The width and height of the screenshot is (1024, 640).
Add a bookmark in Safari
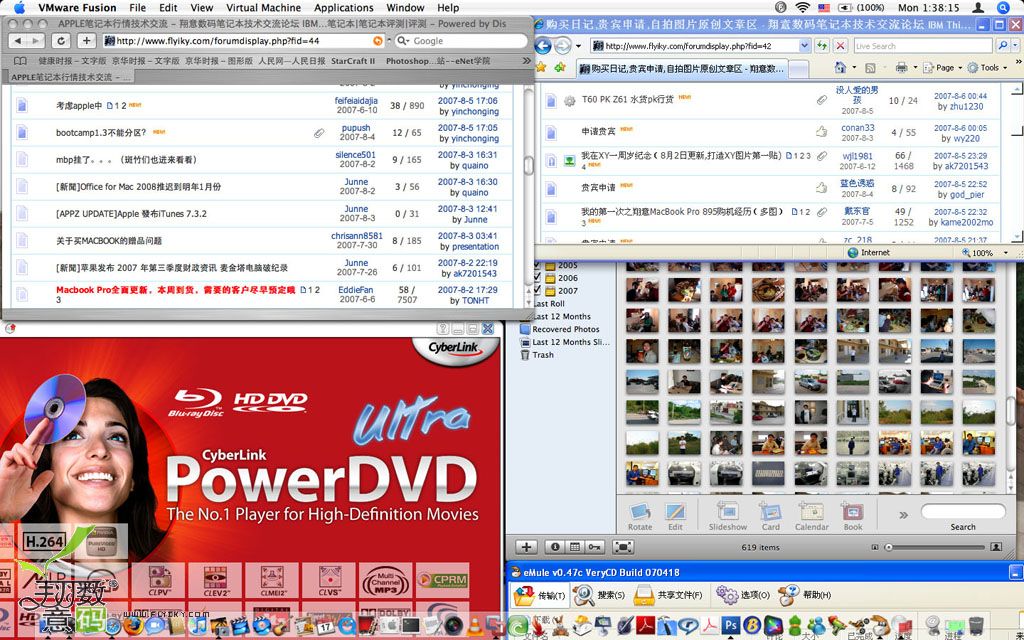[86, 40]
